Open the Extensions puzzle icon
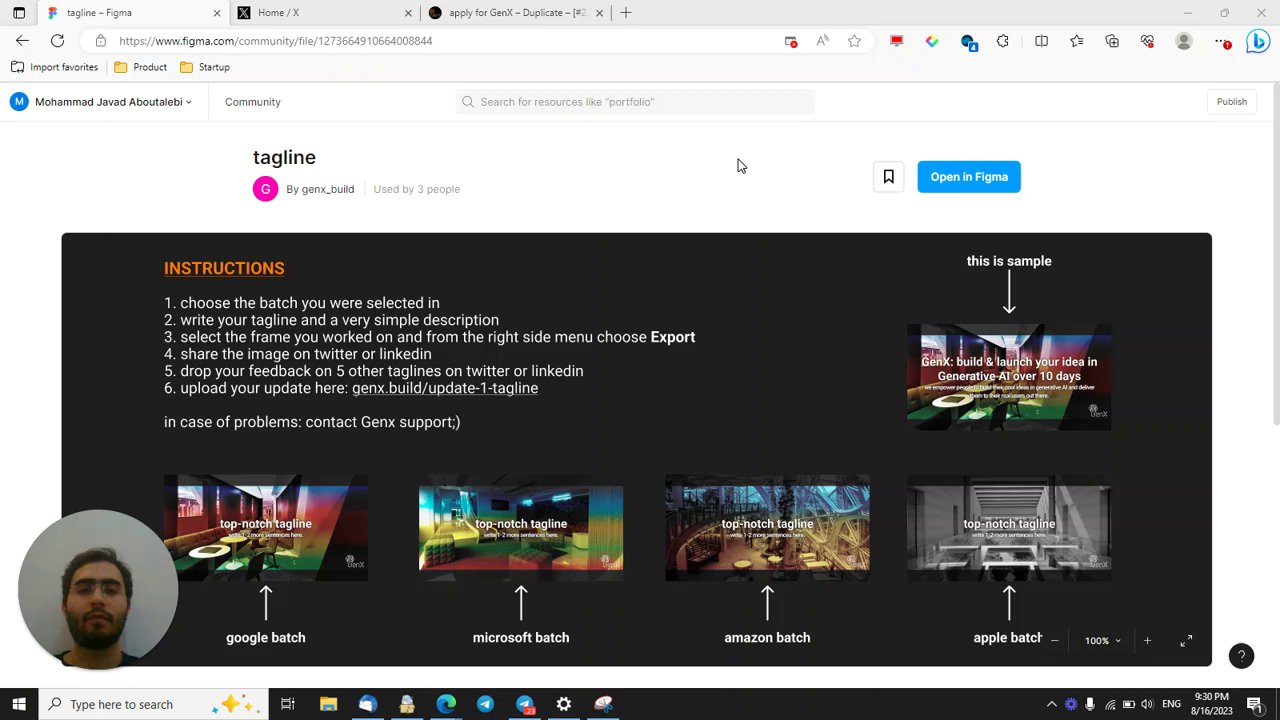Viewport: 1280px width, 720px height. (1003, 41)
